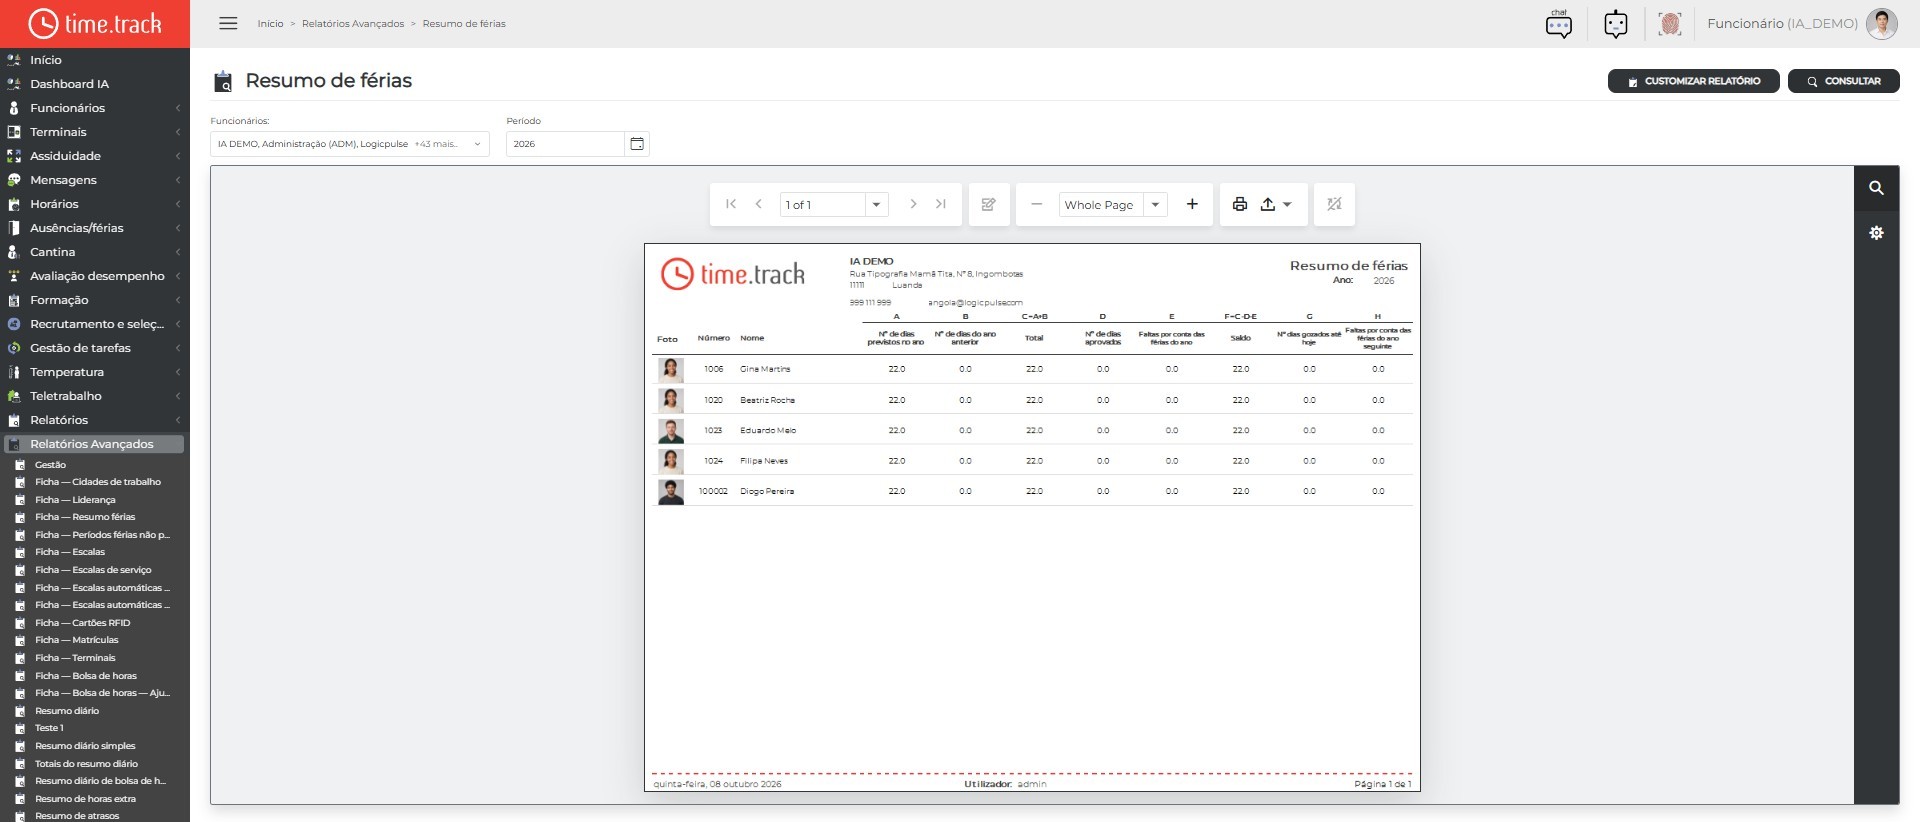The height and width of the screenshot is (822, 1920).
Task: Open the report search panel
Action: pos(1876,188)
